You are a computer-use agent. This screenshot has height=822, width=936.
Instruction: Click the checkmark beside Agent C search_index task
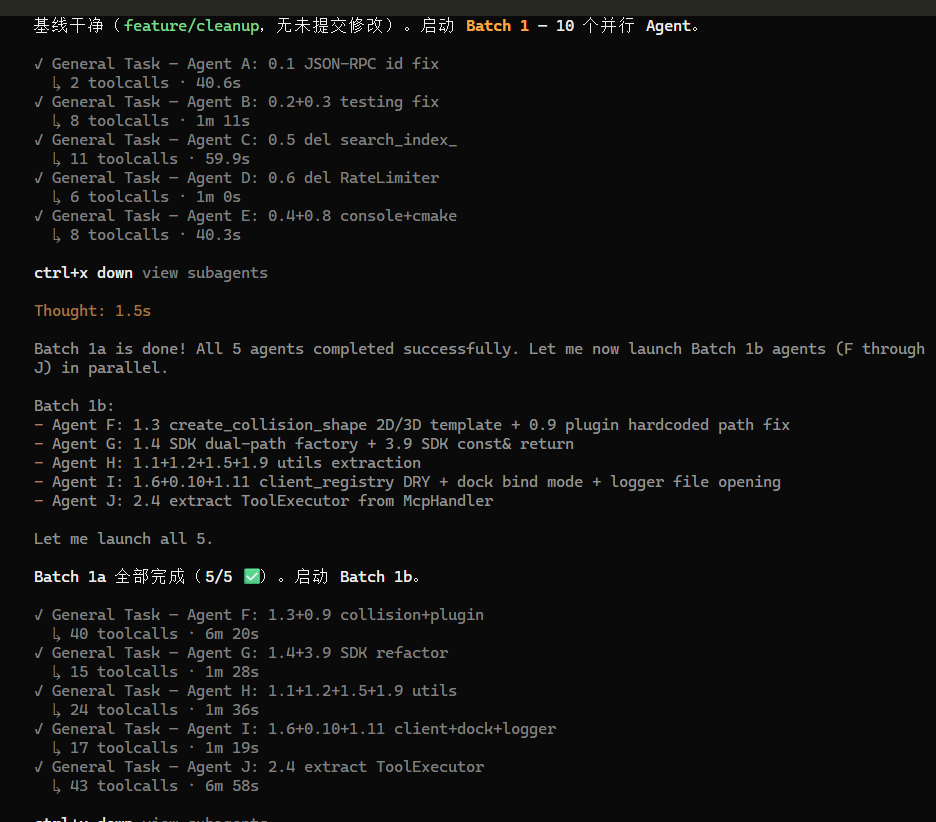(x=39, y=140)
